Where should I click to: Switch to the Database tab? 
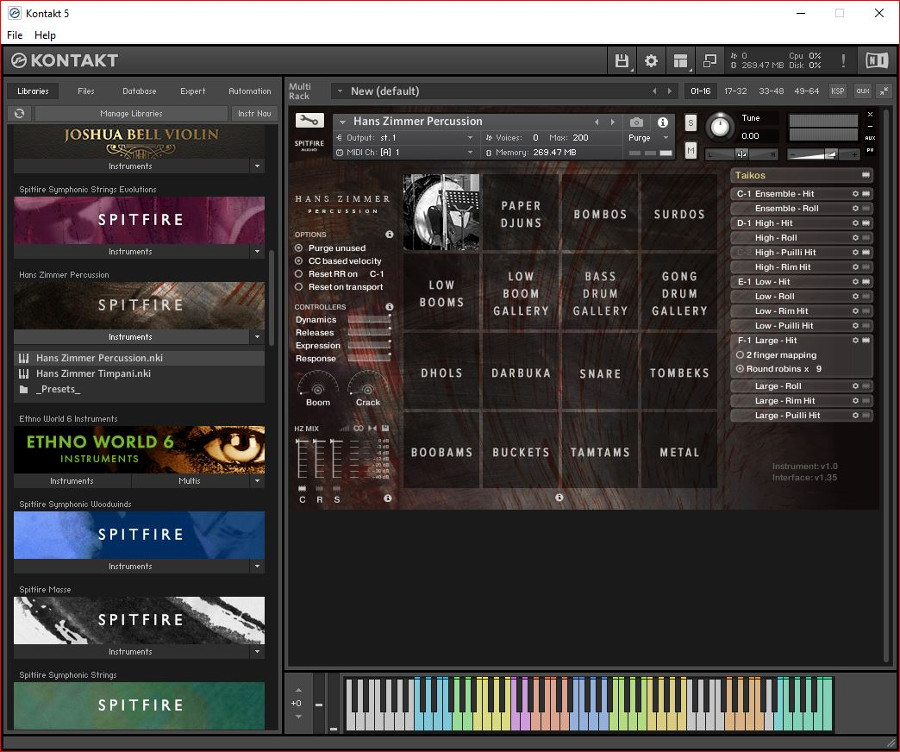tap(139, 91)
